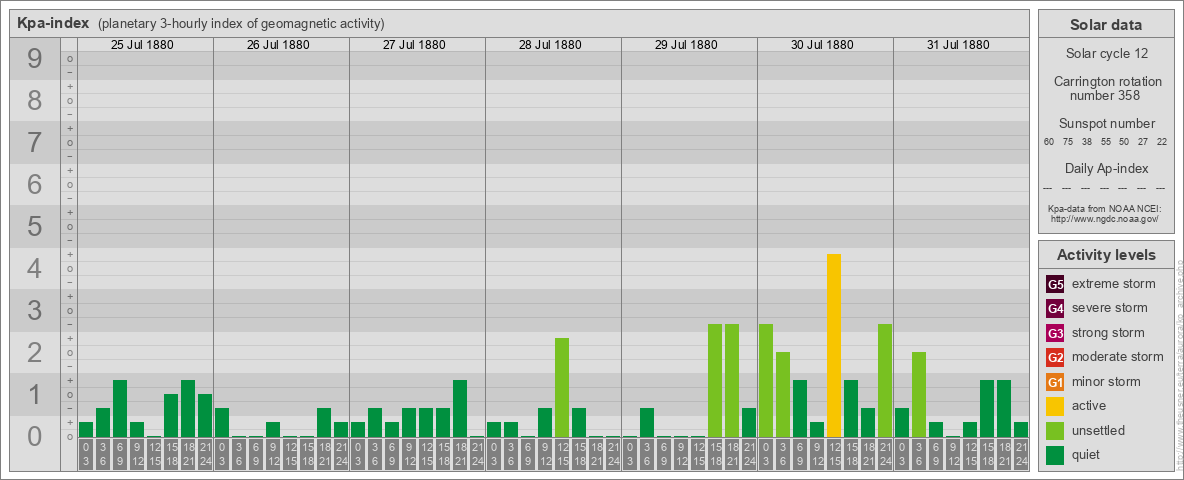Click the sunspot number value 22
1184x480 pixels.
(x=1162, y=142)
